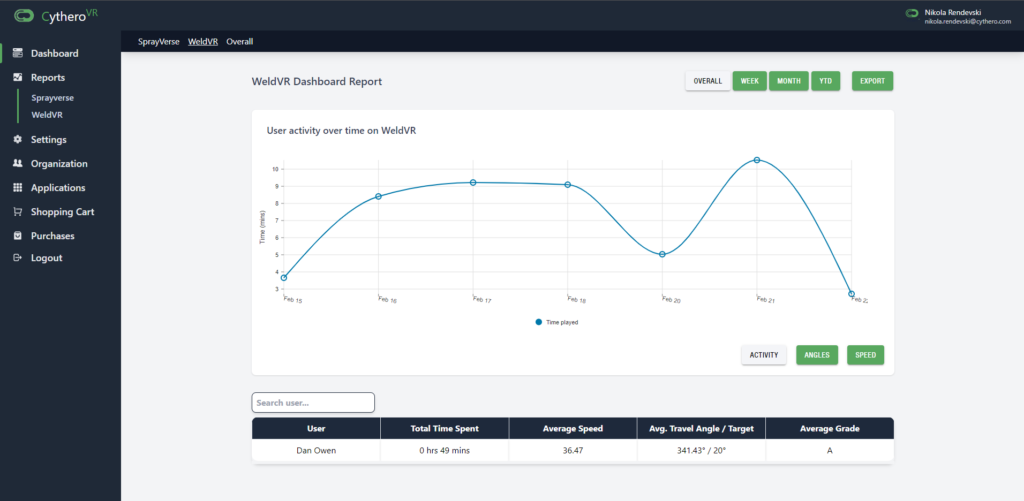Click the Organization people icon

[x=18, y=164]
